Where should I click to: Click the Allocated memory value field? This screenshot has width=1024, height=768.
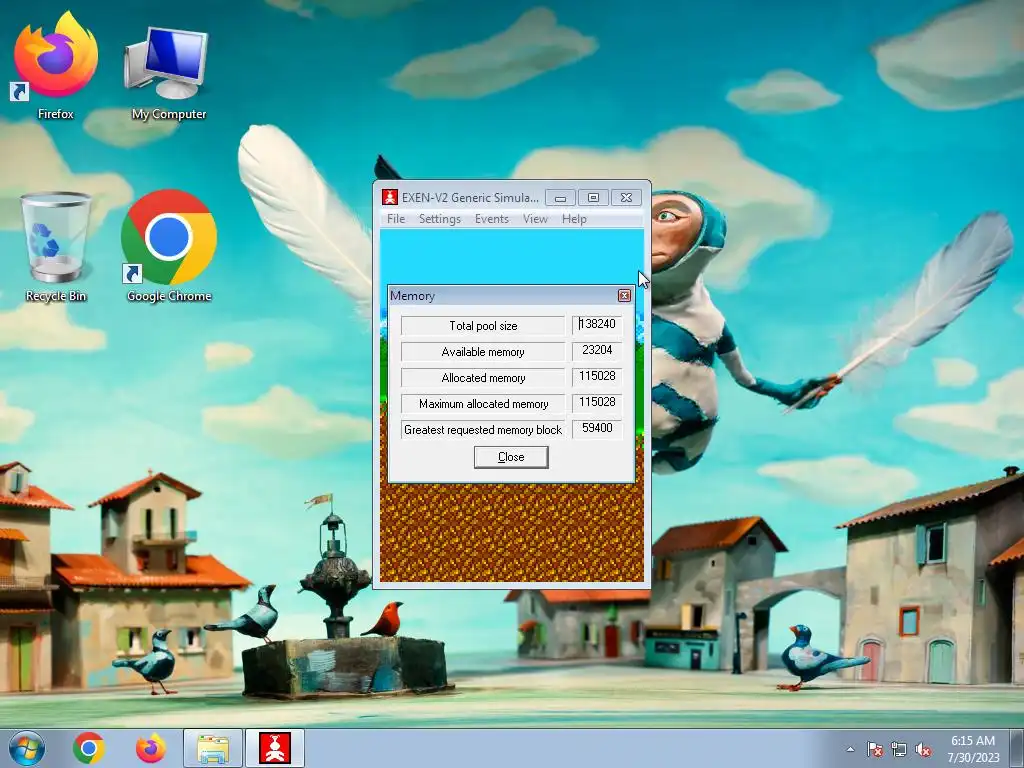[597, 377]
